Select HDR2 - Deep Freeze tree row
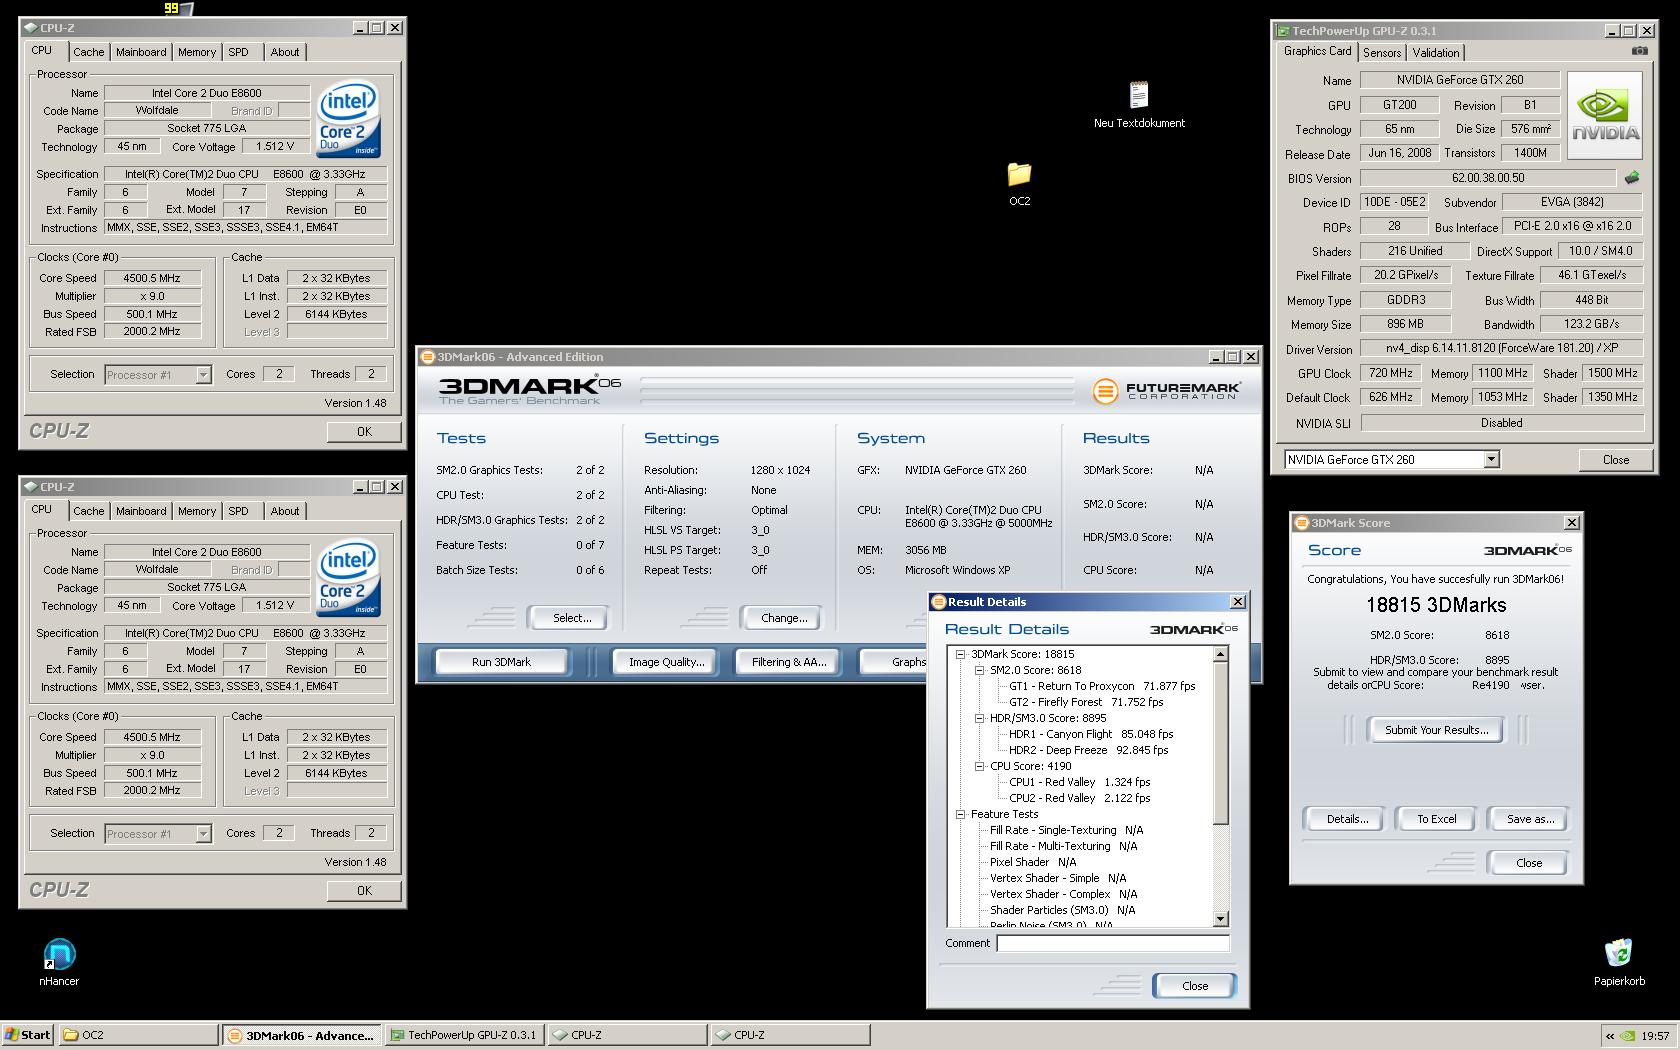This screenshot has height=1050, width=1680. (x=1088, y=750)
